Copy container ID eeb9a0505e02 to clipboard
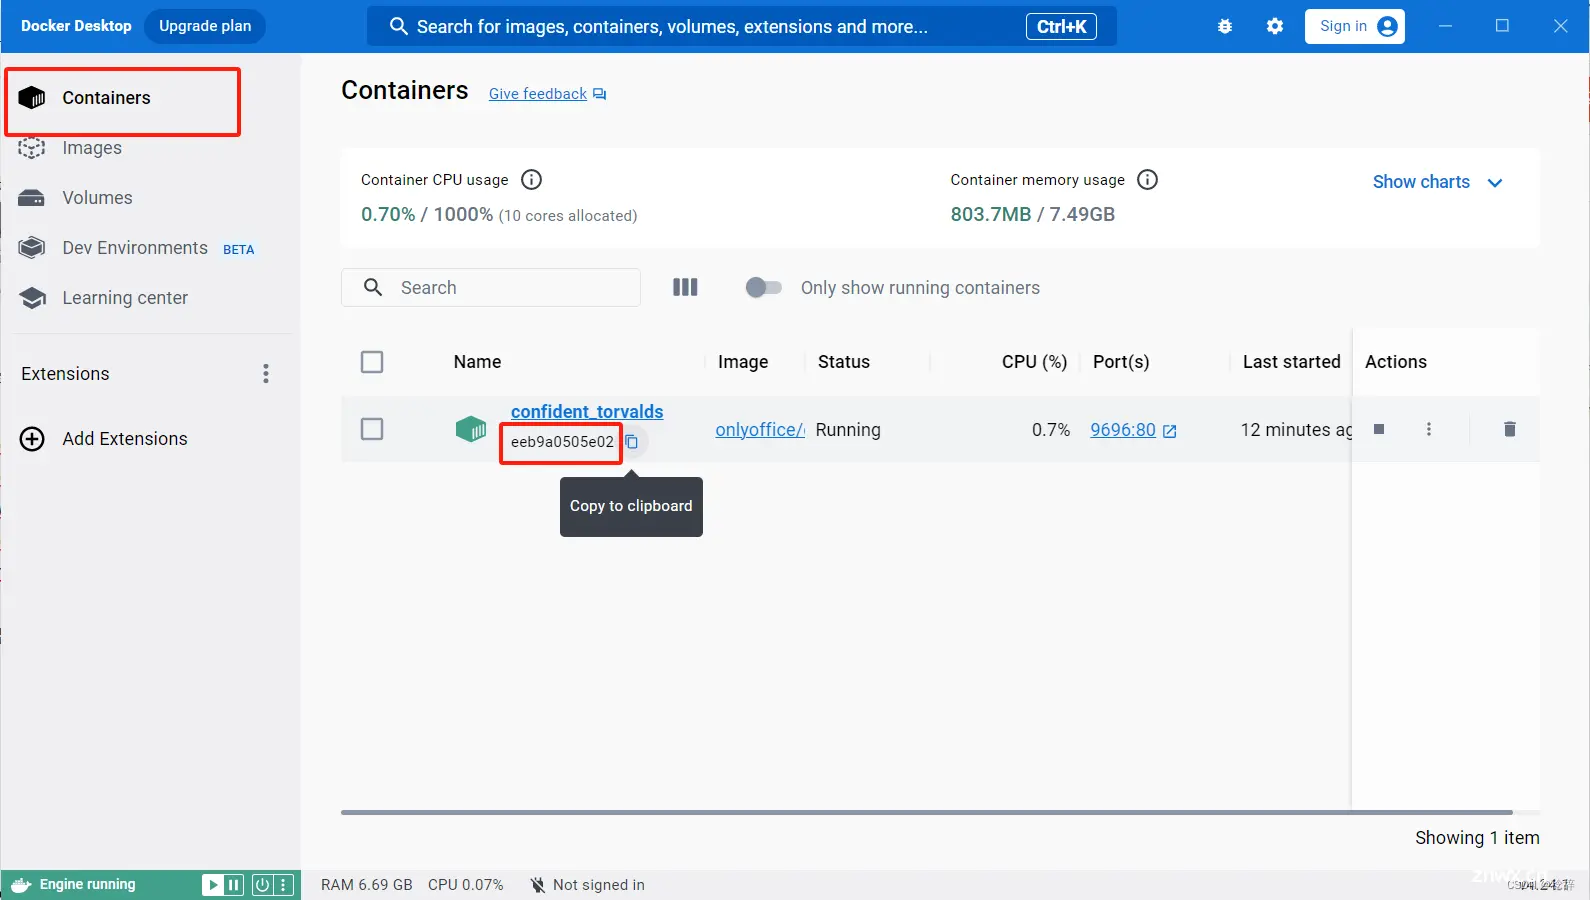Image resolution: width=1590 pixels, height=900 pixels. 632,441
